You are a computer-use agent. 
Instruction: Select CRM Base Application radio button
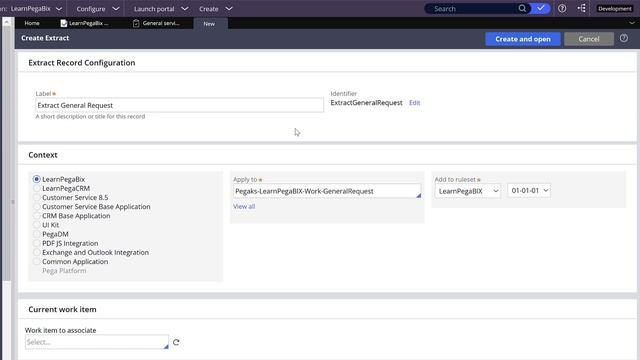[x=36, y=216]
